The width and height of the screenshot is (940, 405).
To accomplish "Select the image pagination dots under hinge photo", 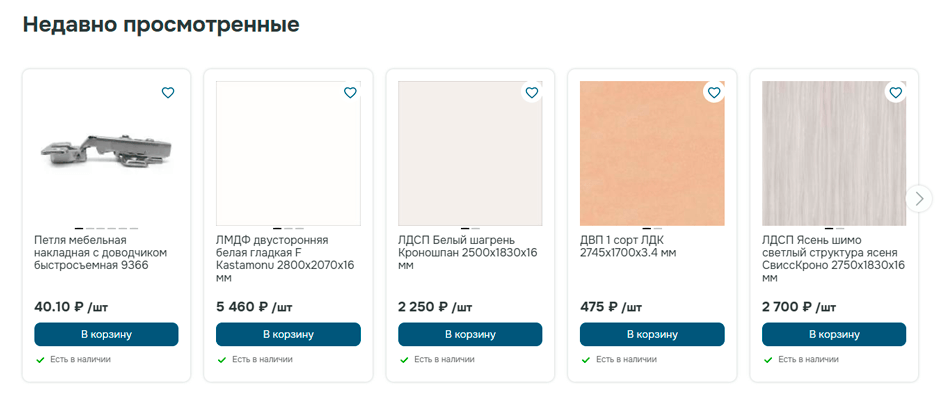I will (x=106, y=229).
